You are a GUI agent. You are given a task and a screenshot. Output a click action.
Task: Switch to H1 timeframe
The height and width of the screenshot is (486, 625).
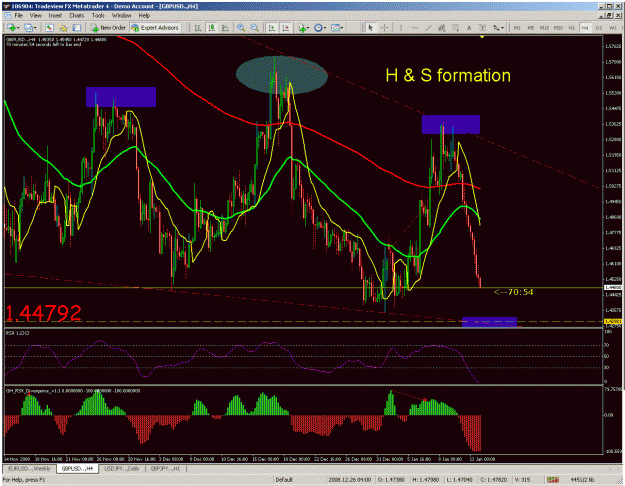(572, 28)
